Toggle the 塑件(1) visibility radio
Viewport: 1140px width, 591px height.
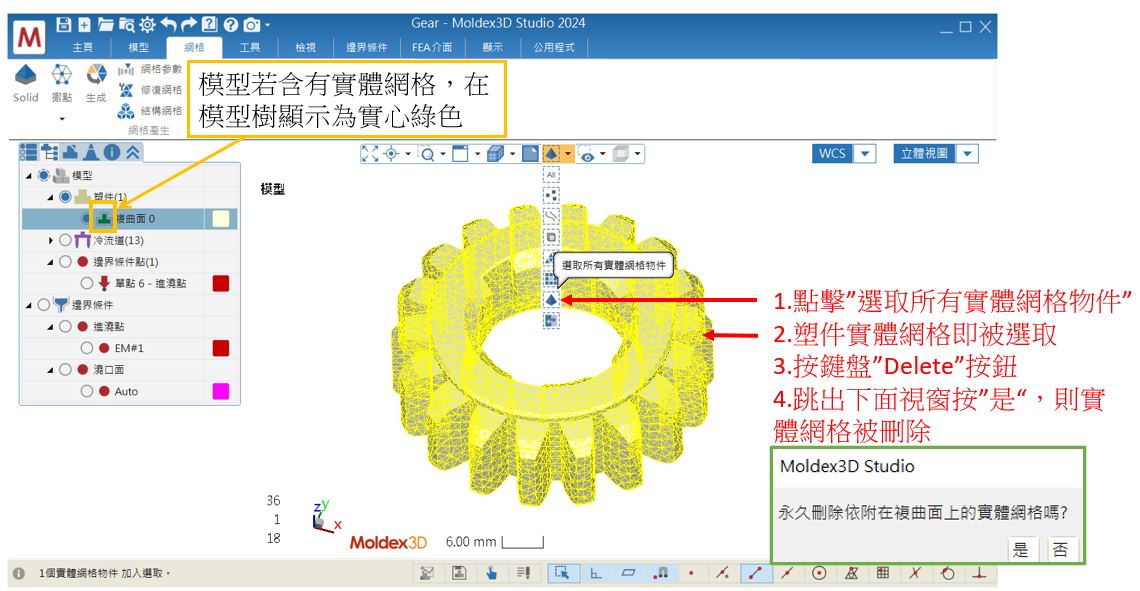coord(65,197)
